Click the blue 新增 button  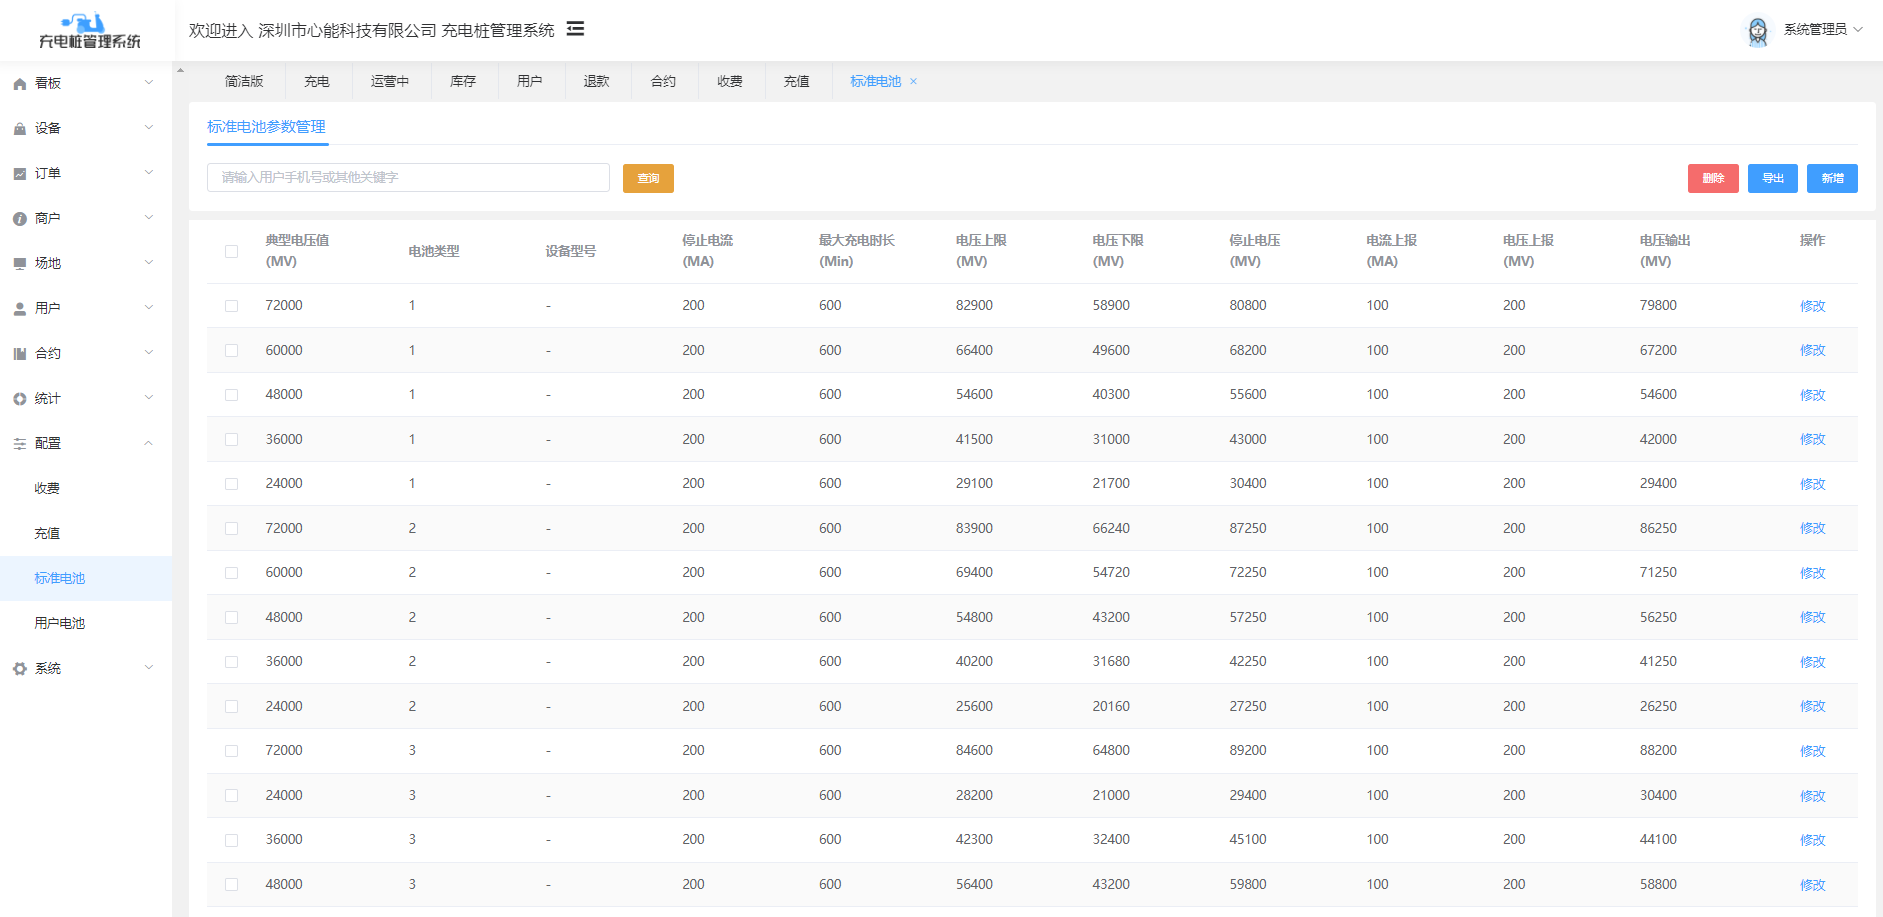click(x=1833, y=178)
